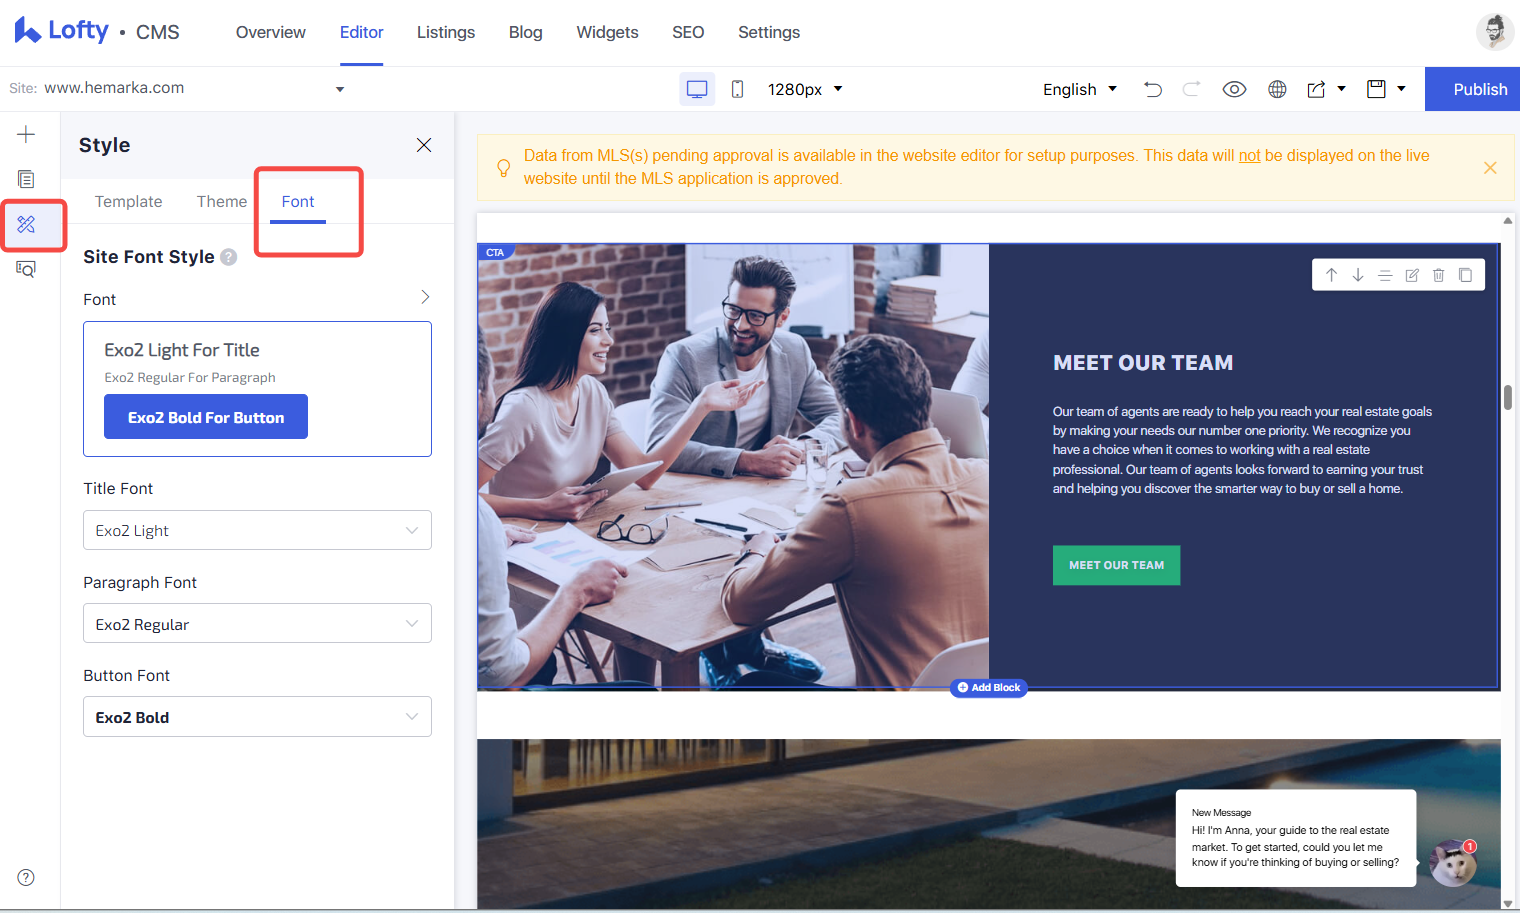The height and width of the screenshot is (913, 1520).
Task: Open the Title Font dropdown
Action: [x=257, y=530]
